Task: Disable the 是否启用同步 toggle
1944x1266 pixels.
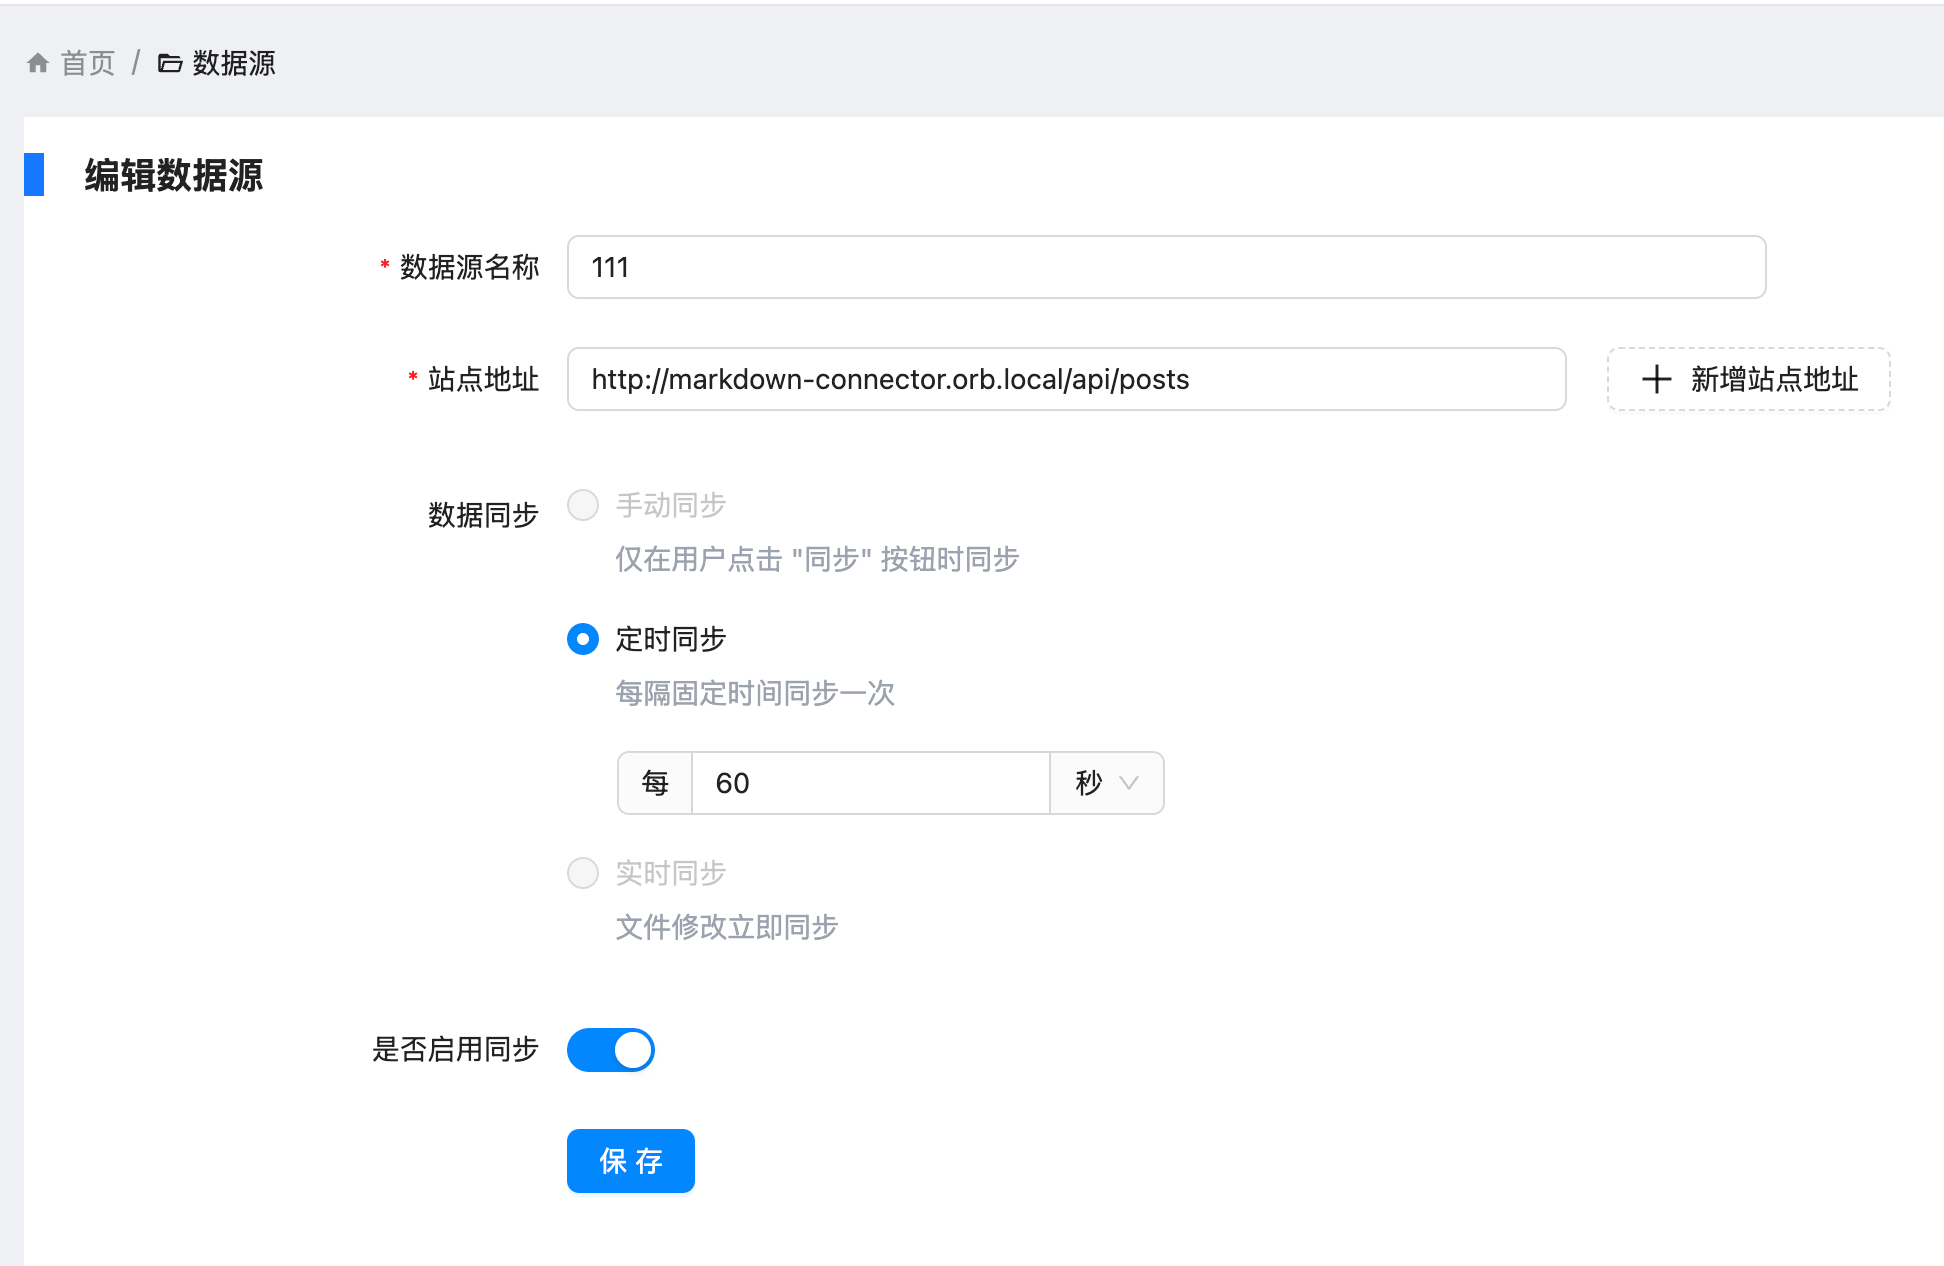Action: point(610,1050)
